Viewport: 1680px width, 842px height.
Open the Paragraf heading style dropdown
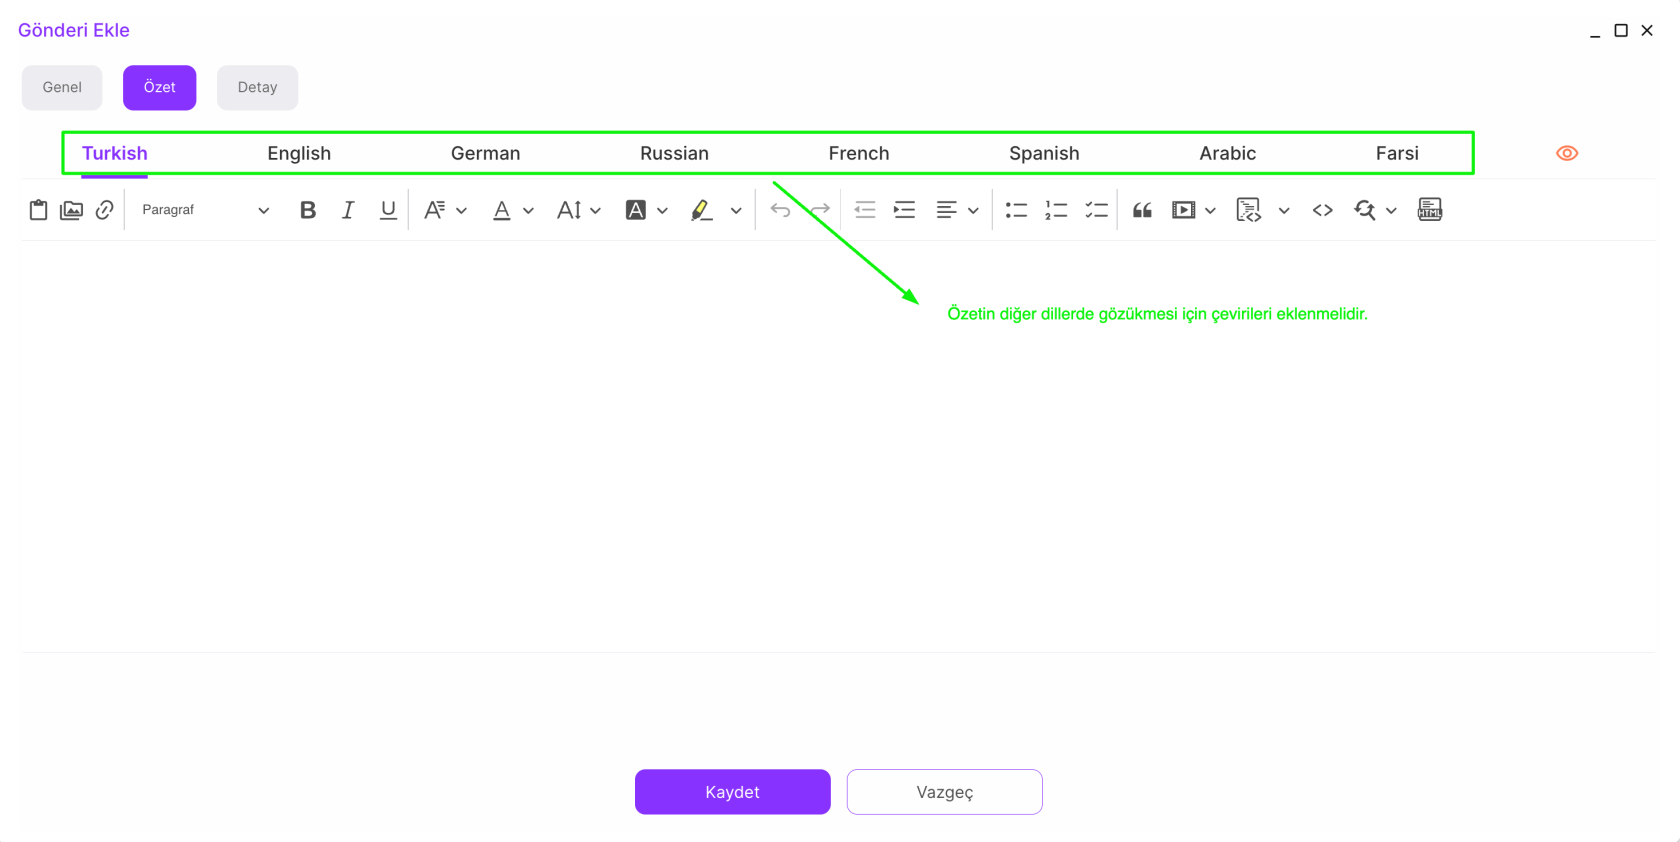pyautogui.click(x=205, y=210)
